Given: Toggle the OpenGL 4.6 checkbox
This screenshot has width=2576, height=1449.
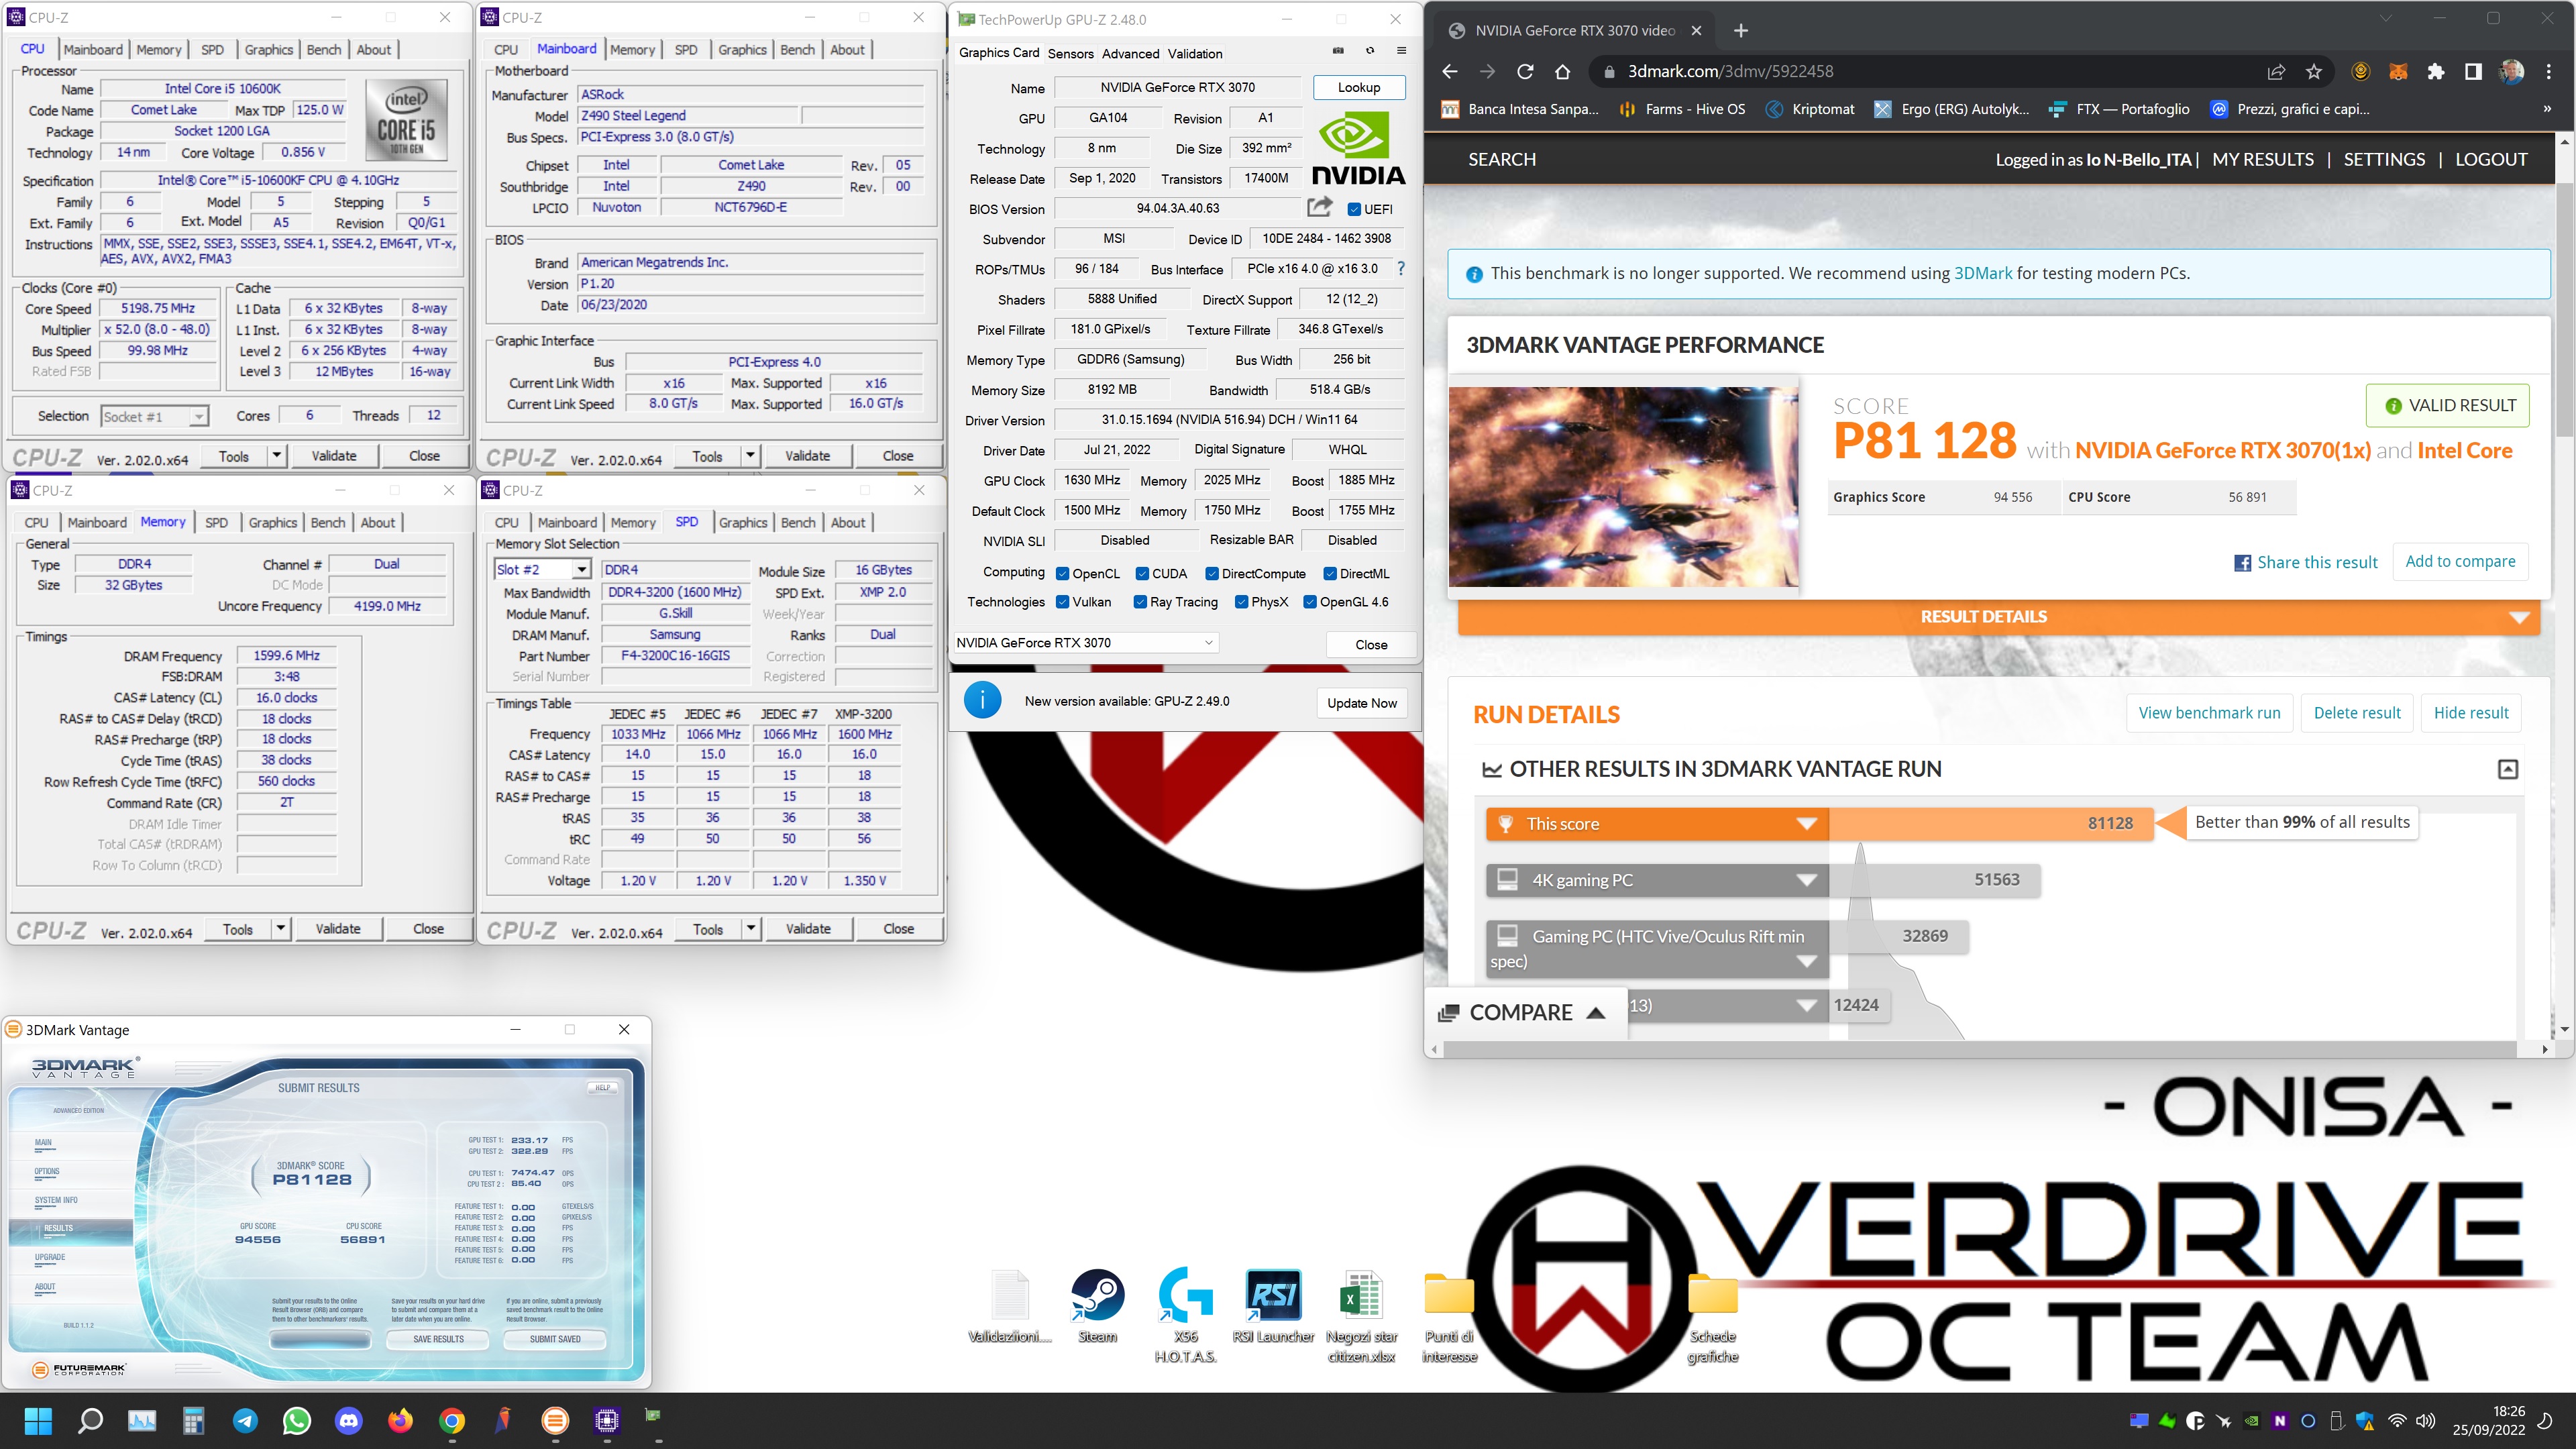Looking at the screenshot, I should pos(1310,601).
